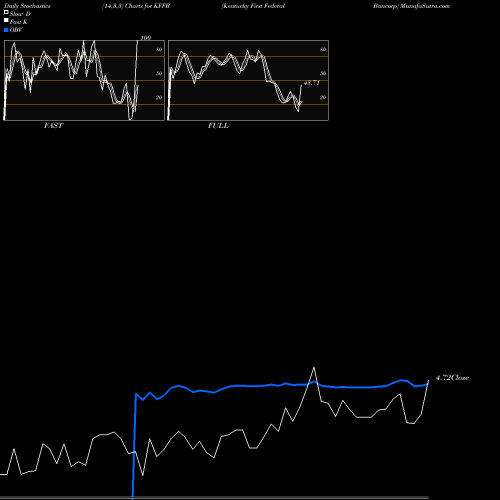Click the 20 axis label in FULL chart

(x=323, y=97)
